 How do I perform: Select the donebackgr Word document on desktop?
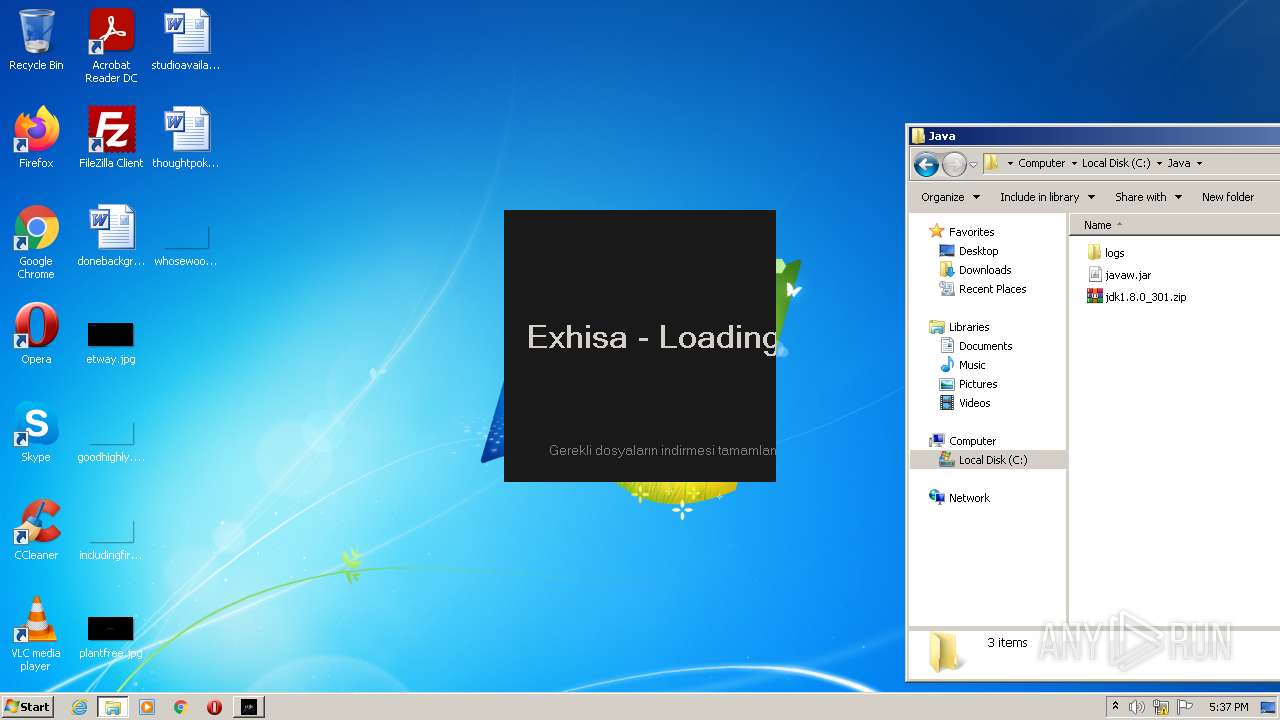(x=111, y=236)
